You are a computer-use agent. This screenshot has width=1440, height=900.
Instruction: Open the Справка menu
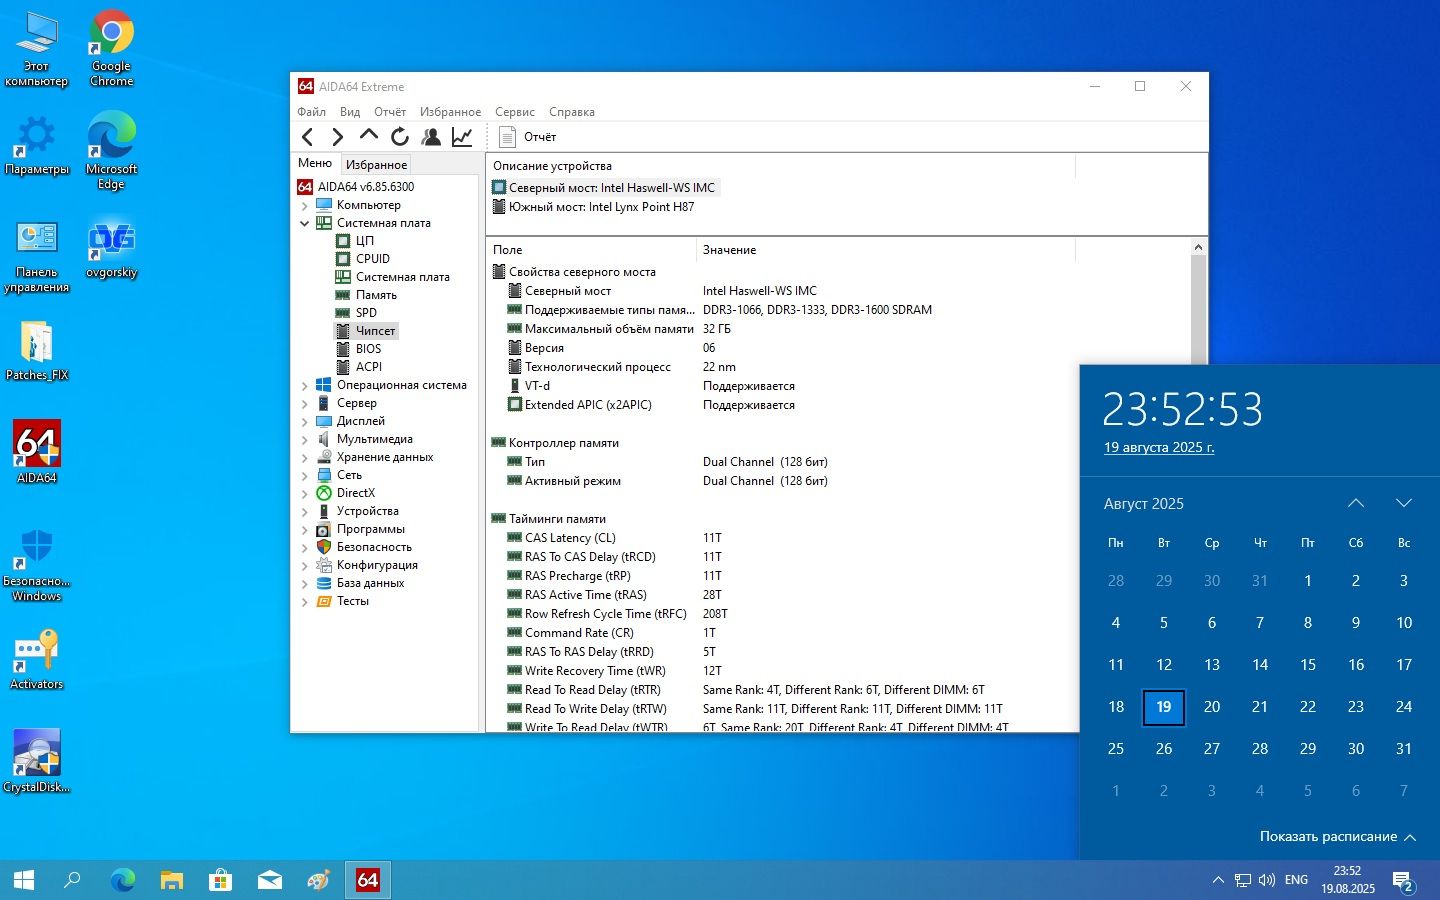(x=572, y=112)
